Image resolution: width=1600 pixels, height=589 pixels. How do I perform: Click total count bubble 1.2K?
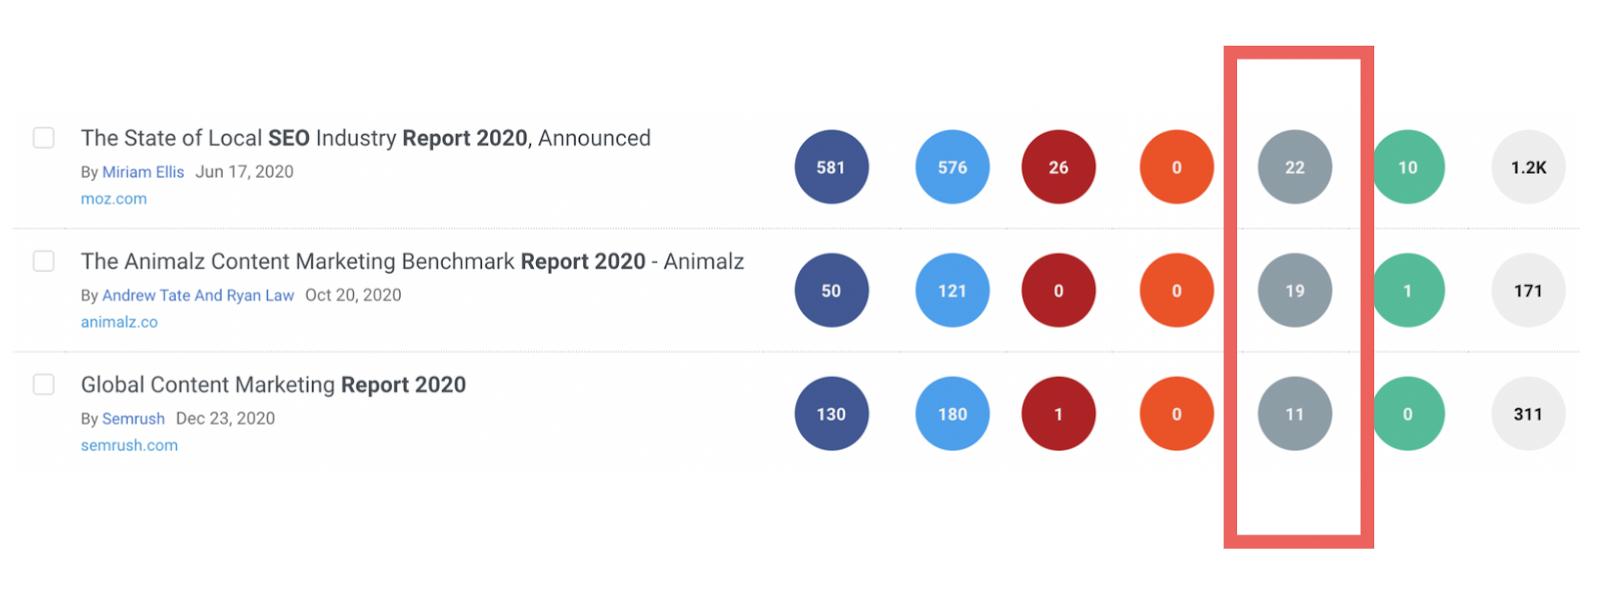coord(1528,167)
